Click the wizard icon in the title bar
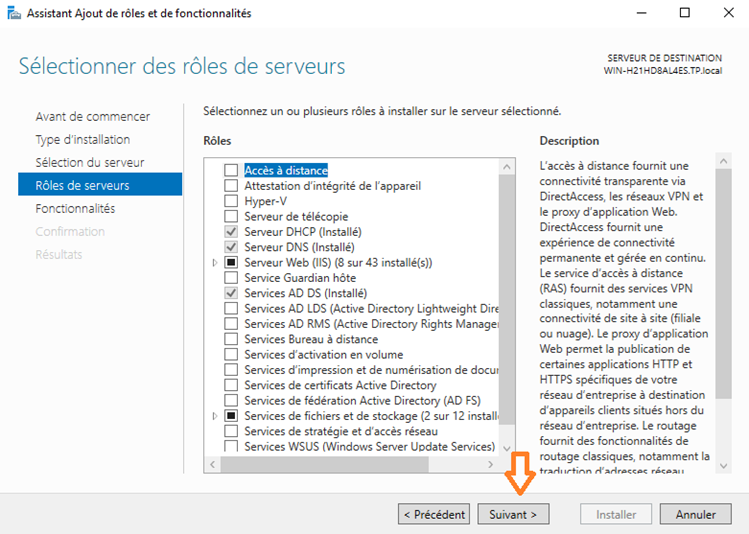Image resolution: width=749 pixels, height=534 pixels. [14, 13]
